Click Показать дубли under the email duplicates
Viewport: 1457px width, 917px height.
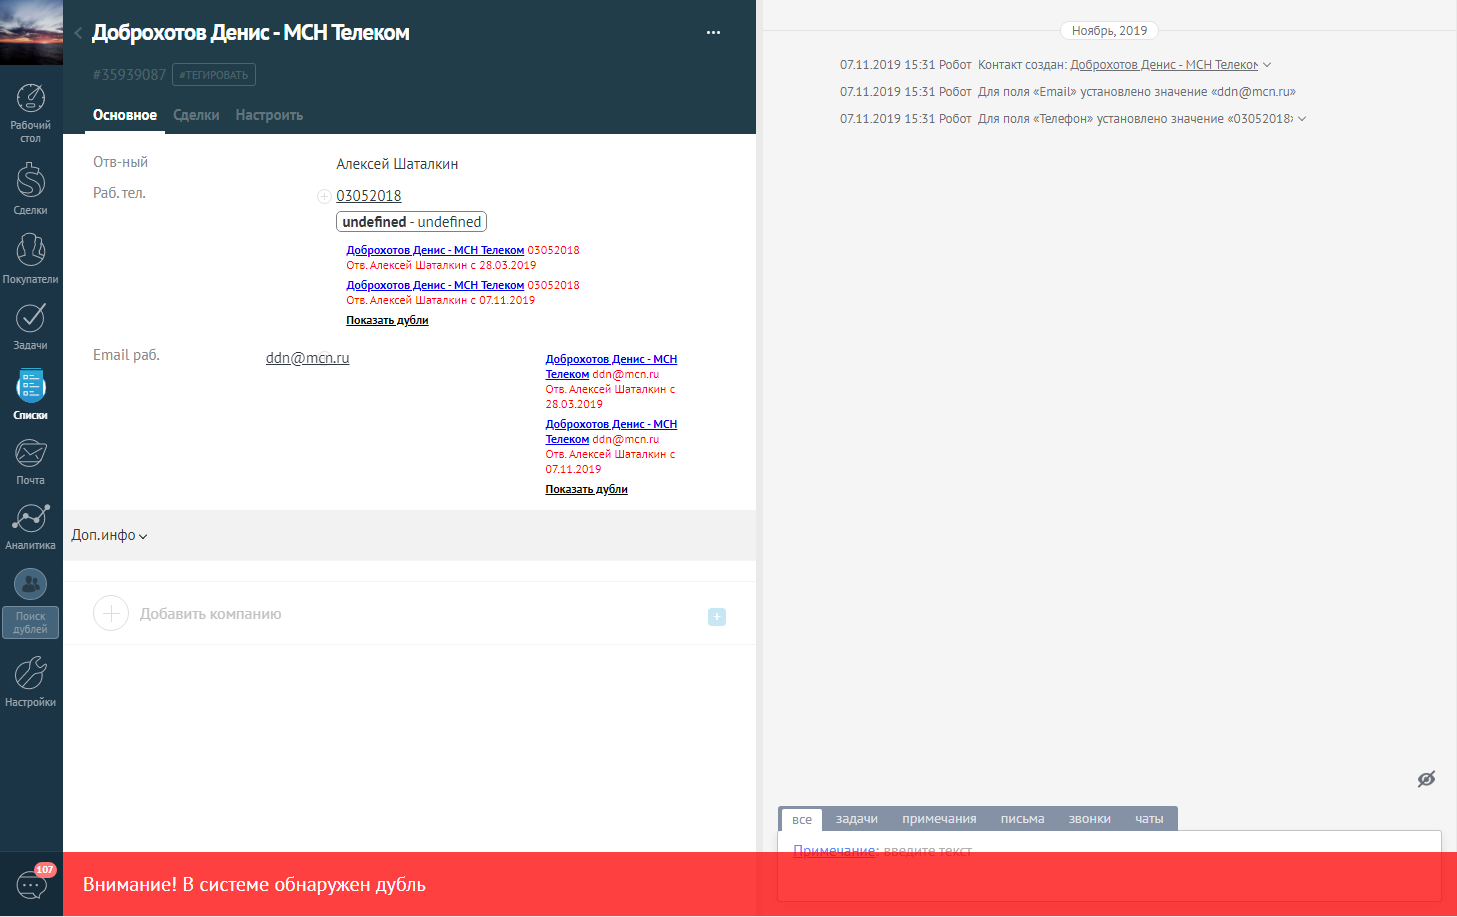pos(586,489)
